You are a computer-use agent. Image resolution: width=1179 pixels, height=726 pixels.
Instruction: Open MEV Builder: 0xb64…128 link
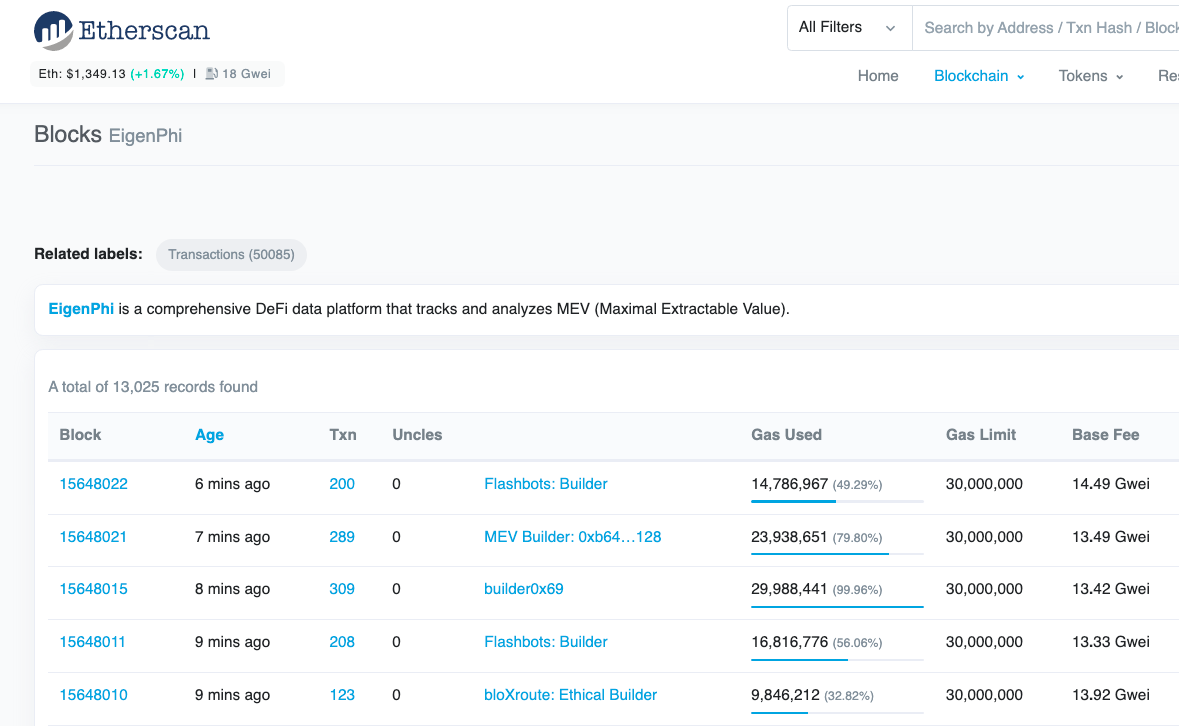pyautogui.click(x=573, y=537)
